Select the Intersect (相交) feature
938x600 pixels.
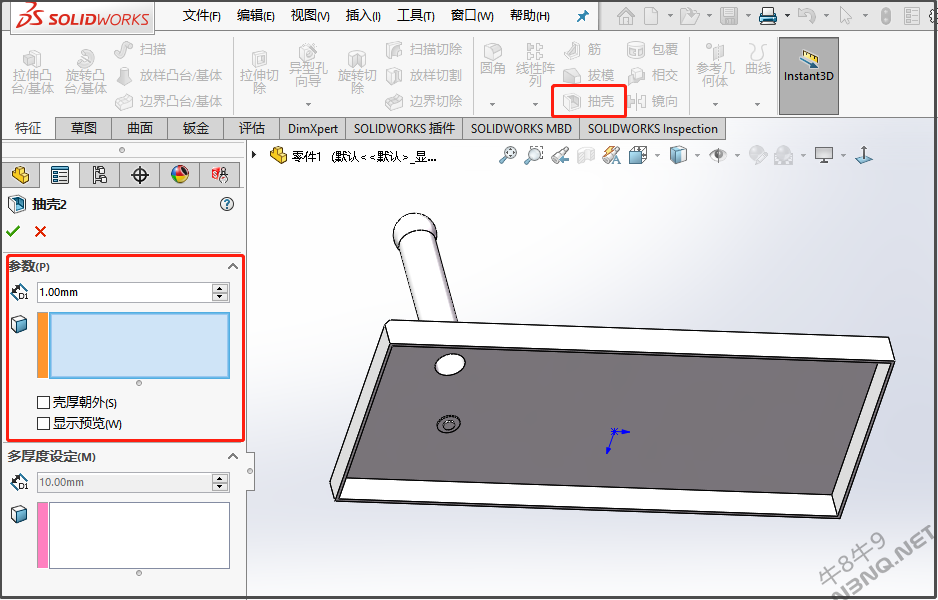click(x=653, y=75)
